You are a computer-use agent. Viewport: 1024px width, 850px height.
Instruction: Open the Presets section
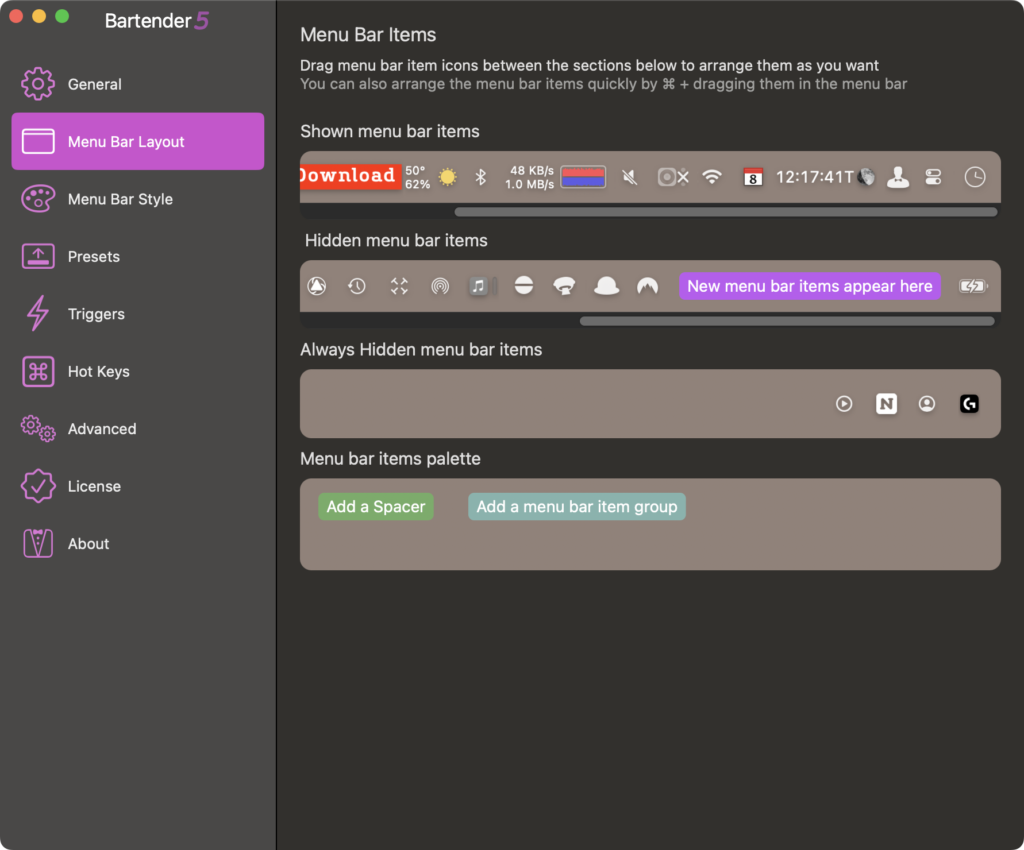93,256
